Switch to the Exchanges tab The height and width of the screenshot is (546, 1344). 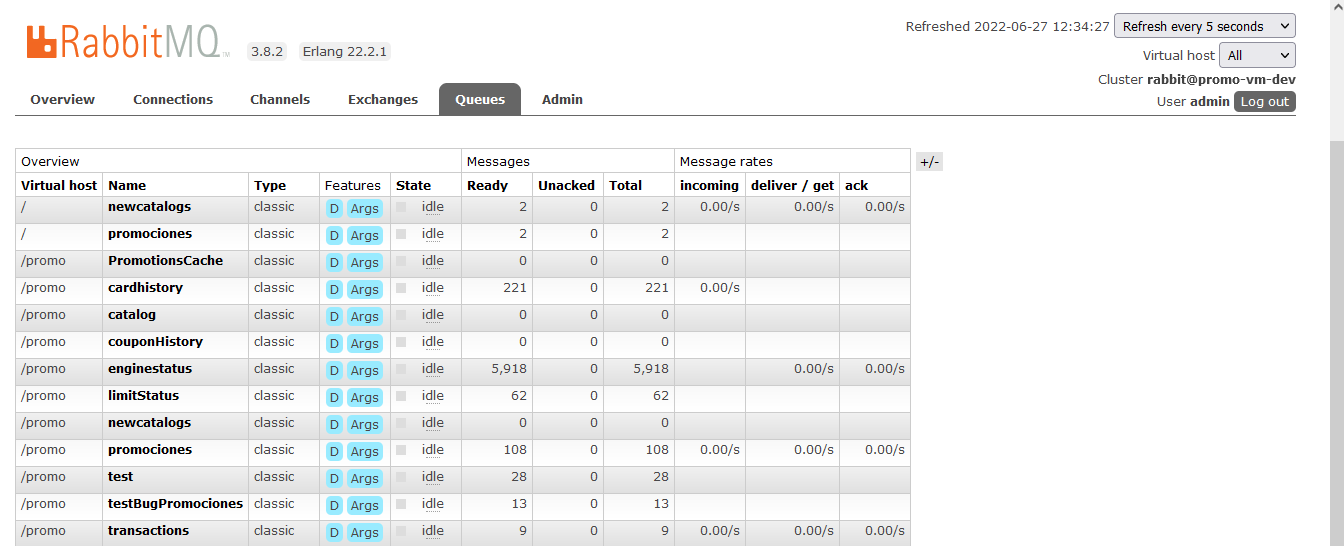tap(383, 99)
